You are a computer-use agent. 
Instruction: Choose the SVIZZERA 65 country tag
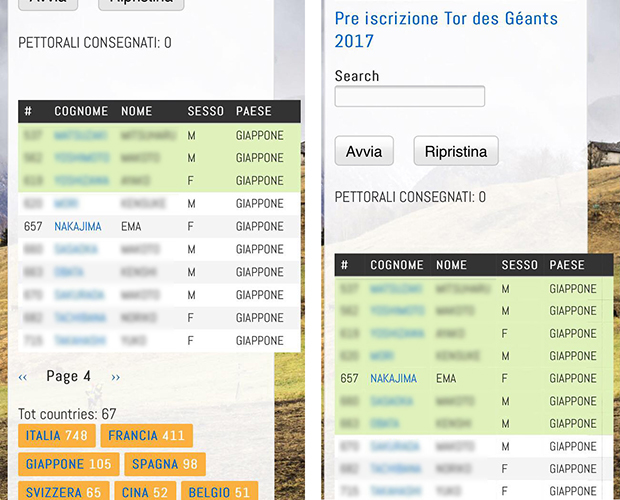tap(64, 492)
